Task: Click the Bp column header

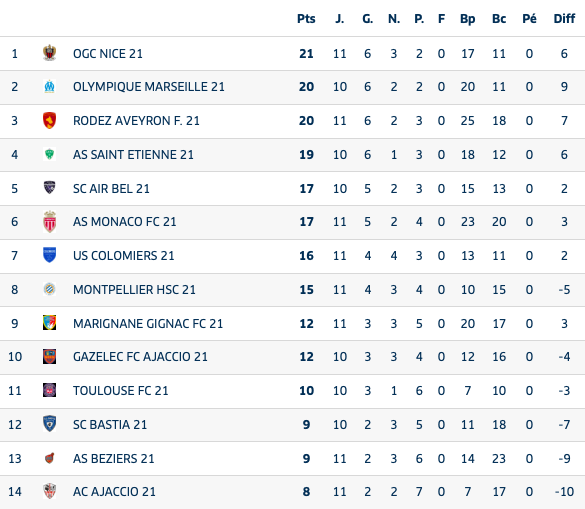Action: click(467, 19)
